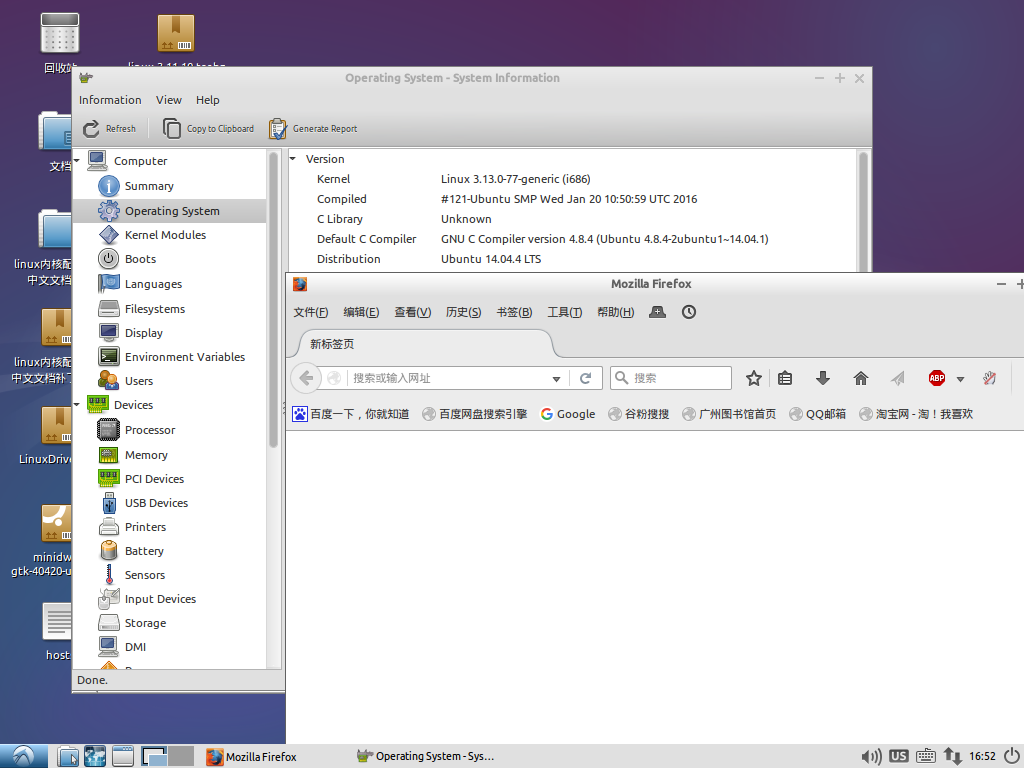Click the Refresh toolbar icon in System Information
1024x768 pixels.
pyautogui.click(x=91, y=129)
